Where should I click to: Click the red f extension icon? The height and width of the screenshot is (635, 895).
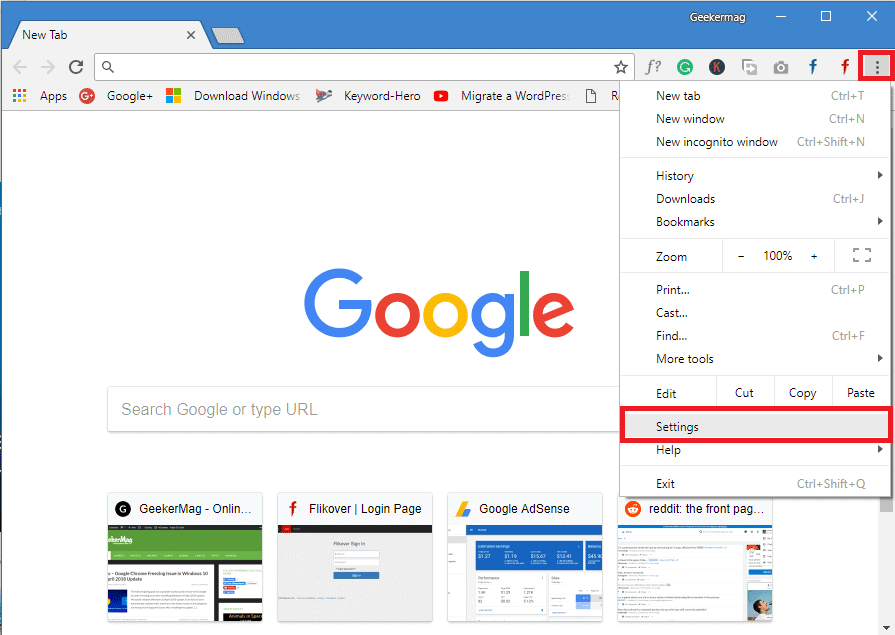[845, 67]
